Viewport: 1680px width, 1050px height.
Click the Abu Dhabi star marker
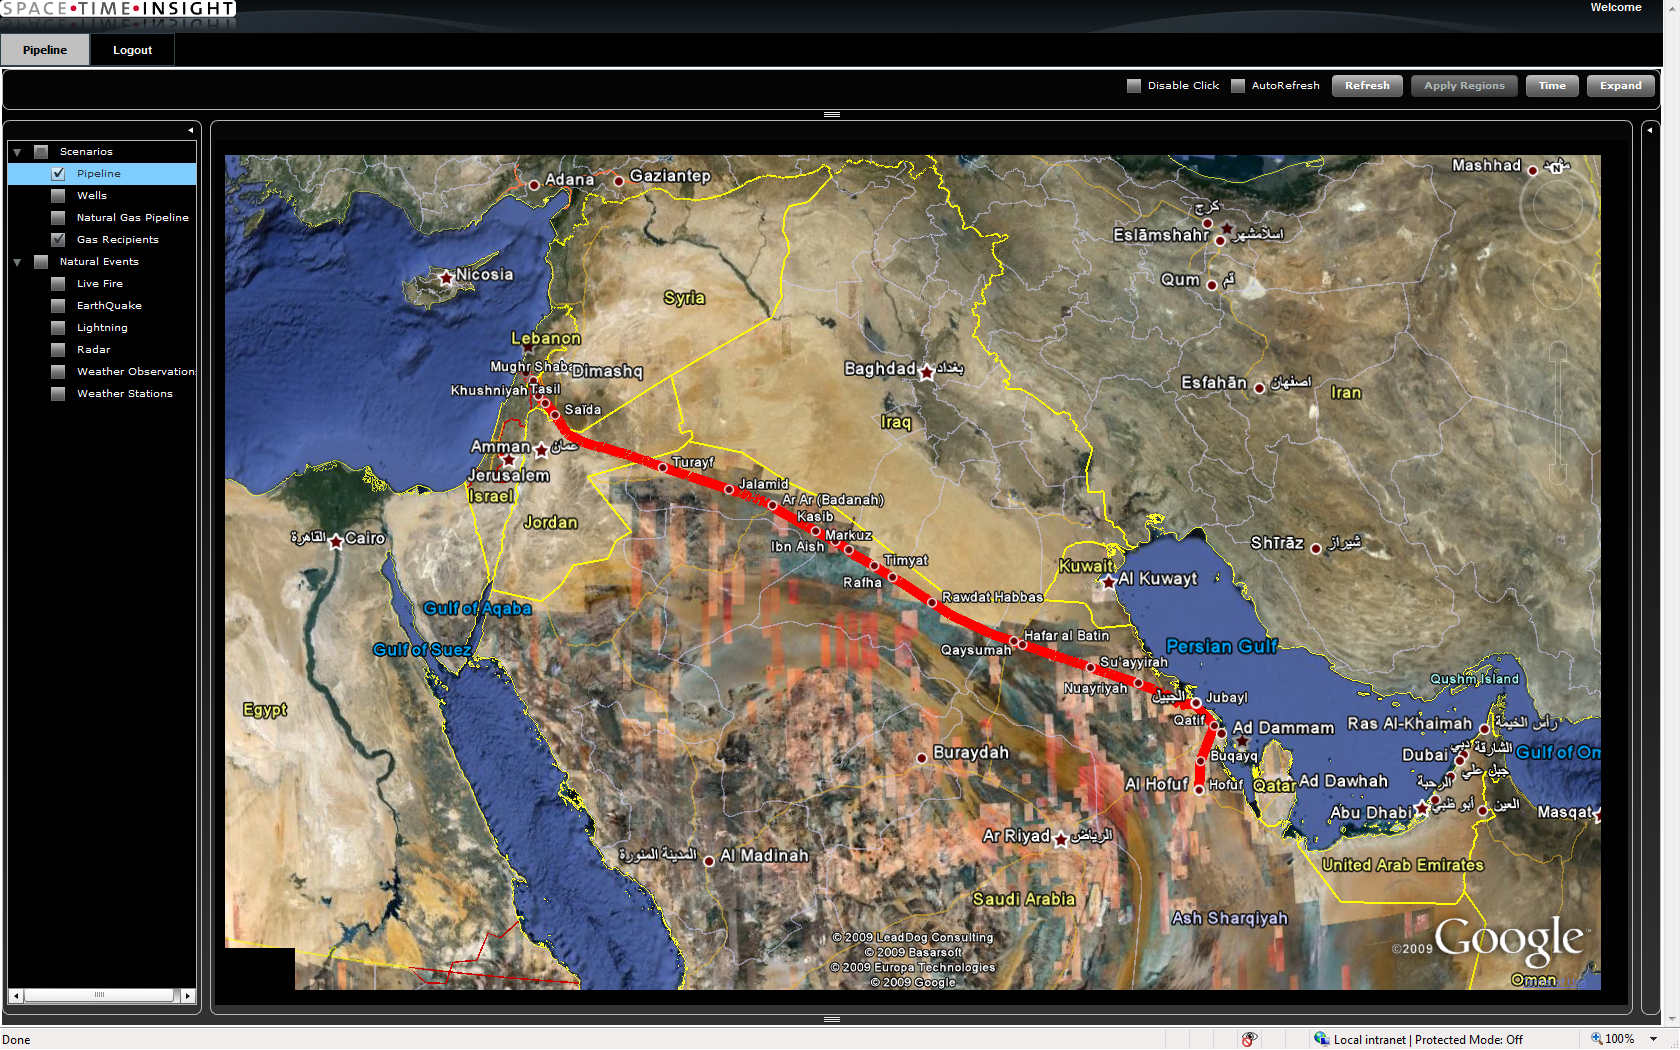[1421, 808]
